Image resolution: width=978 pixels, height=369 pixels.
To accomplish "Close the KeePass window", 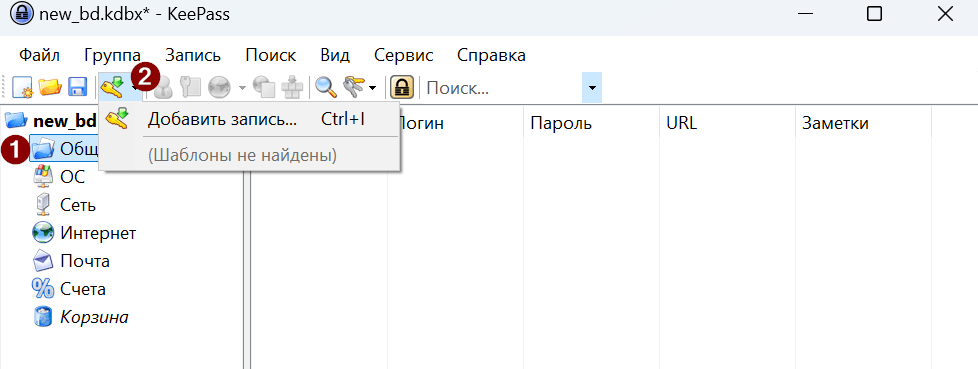I will click(946, 14).
